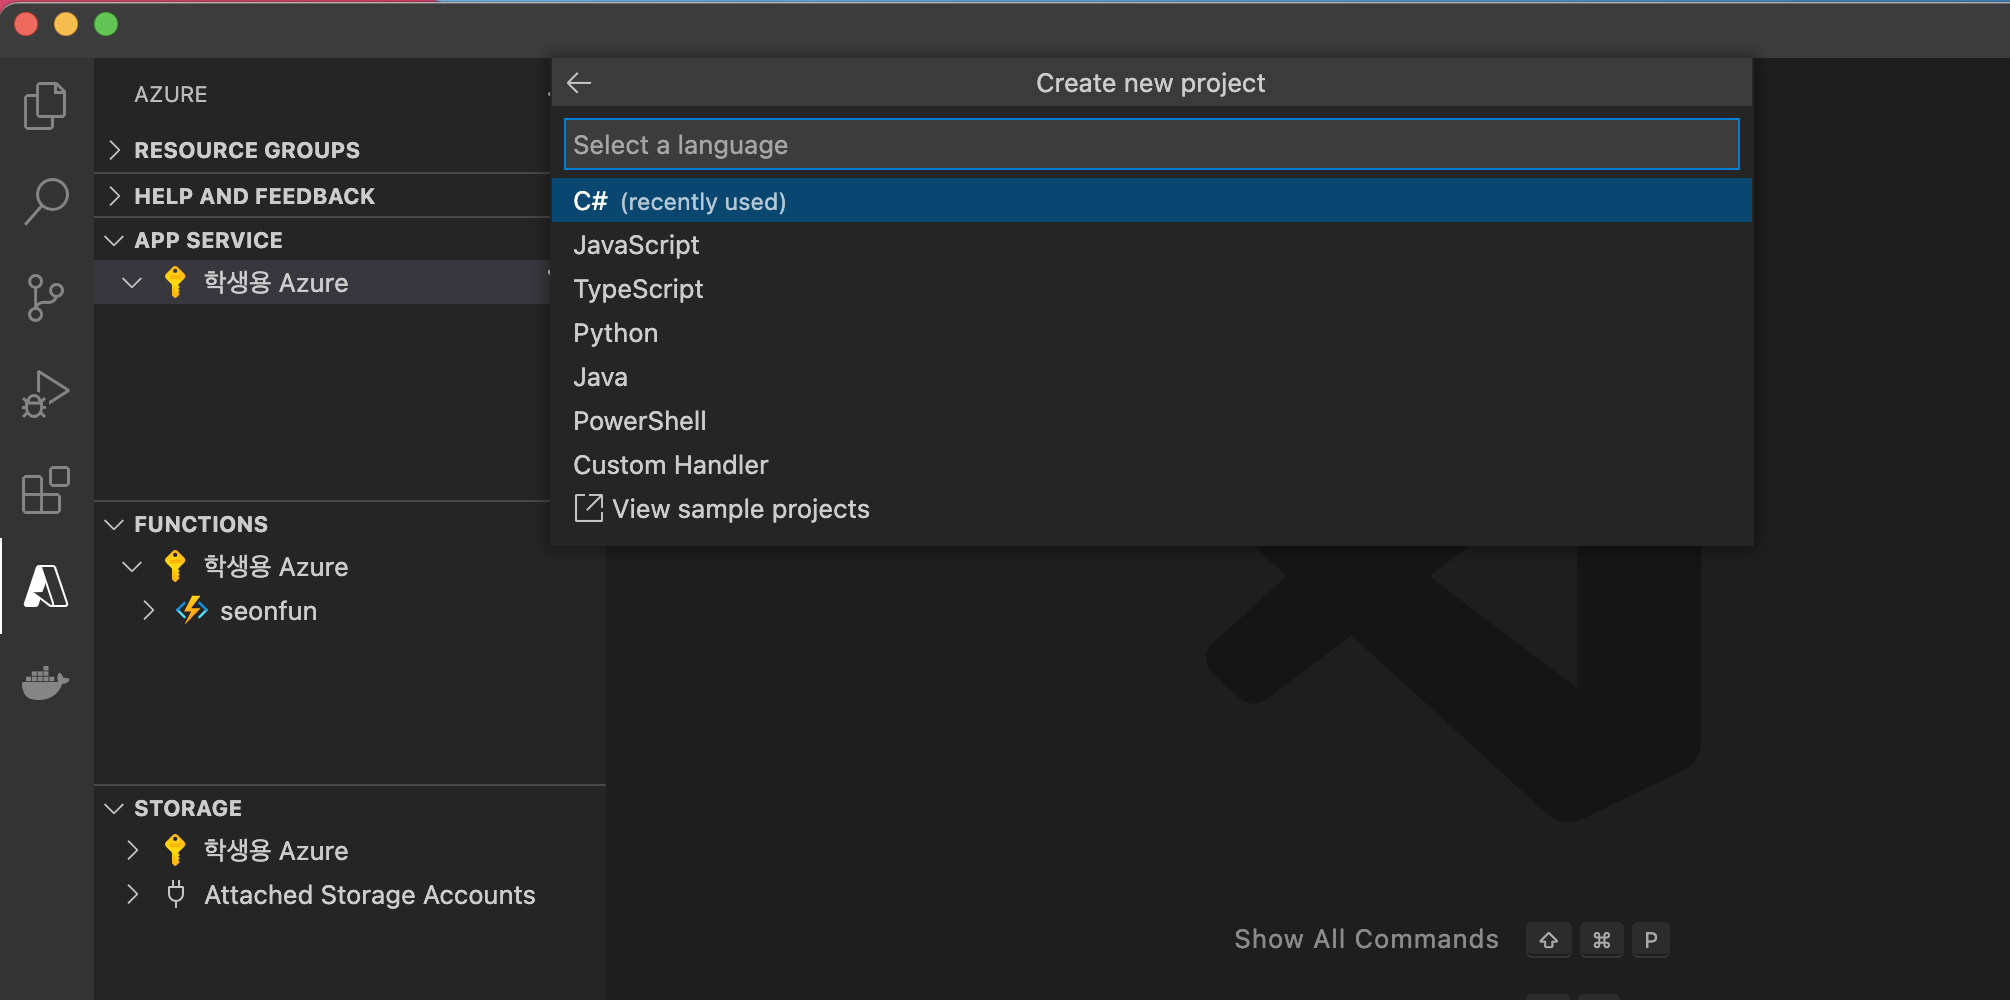
Task: Maximize the window with green button
Action: tap(106, 24)
